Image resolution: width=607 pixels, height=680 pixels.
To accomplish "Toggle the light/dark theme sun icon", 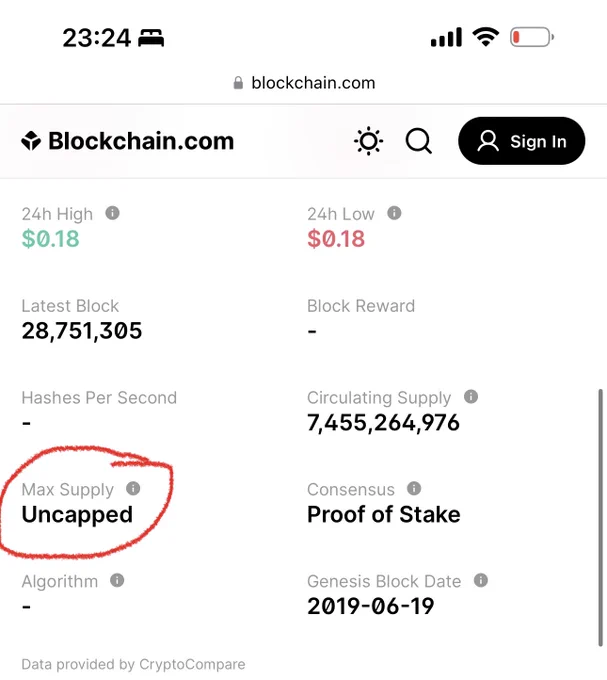I will pyautogui.click(x=368, y=141).
